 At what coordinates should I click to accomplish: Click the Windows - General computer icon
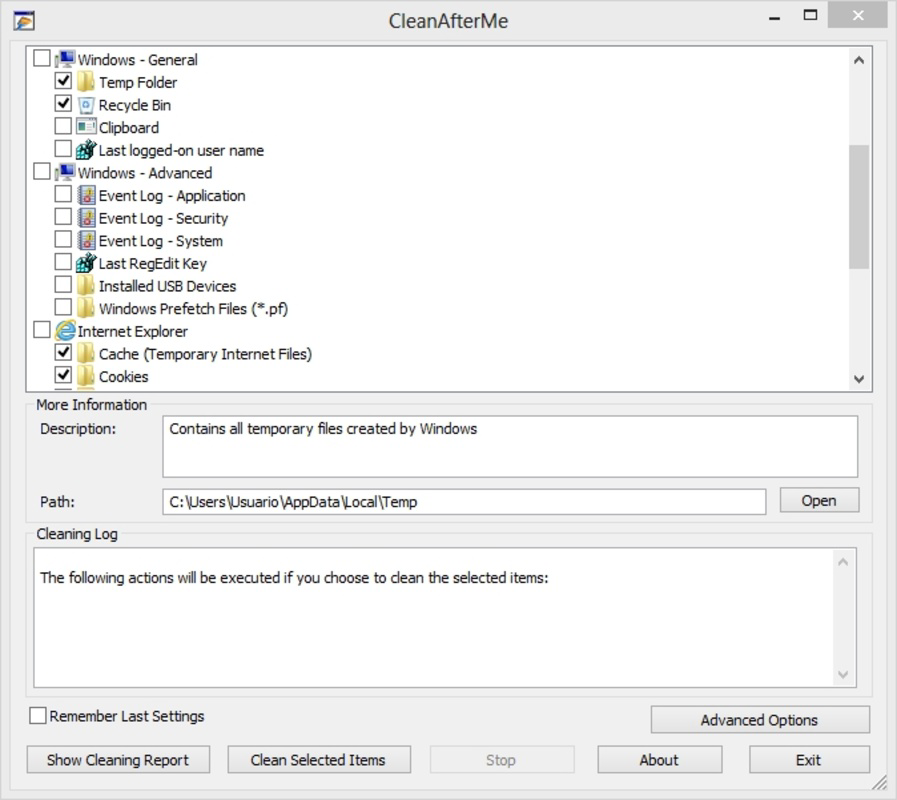65,59
